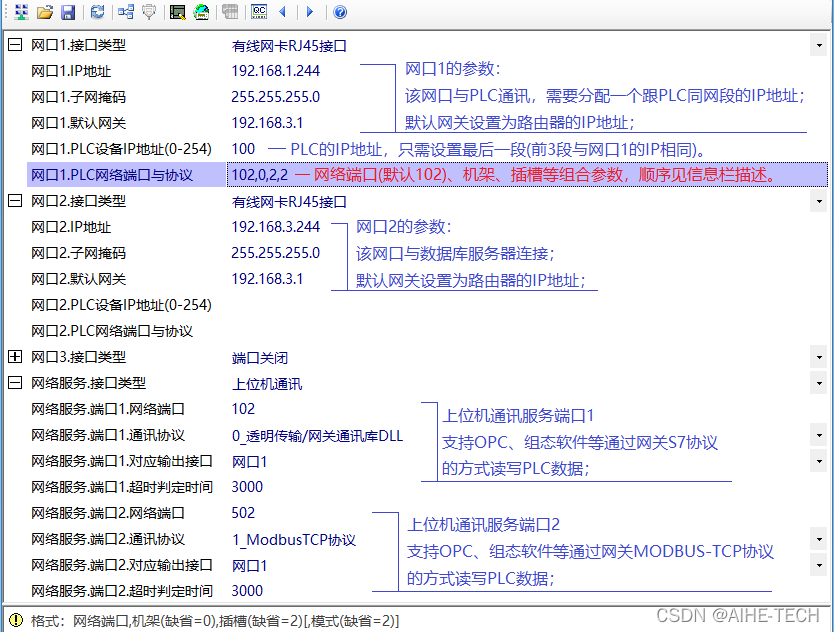Edit the 端口1 port value 102
834x632 pixels.
243,409
